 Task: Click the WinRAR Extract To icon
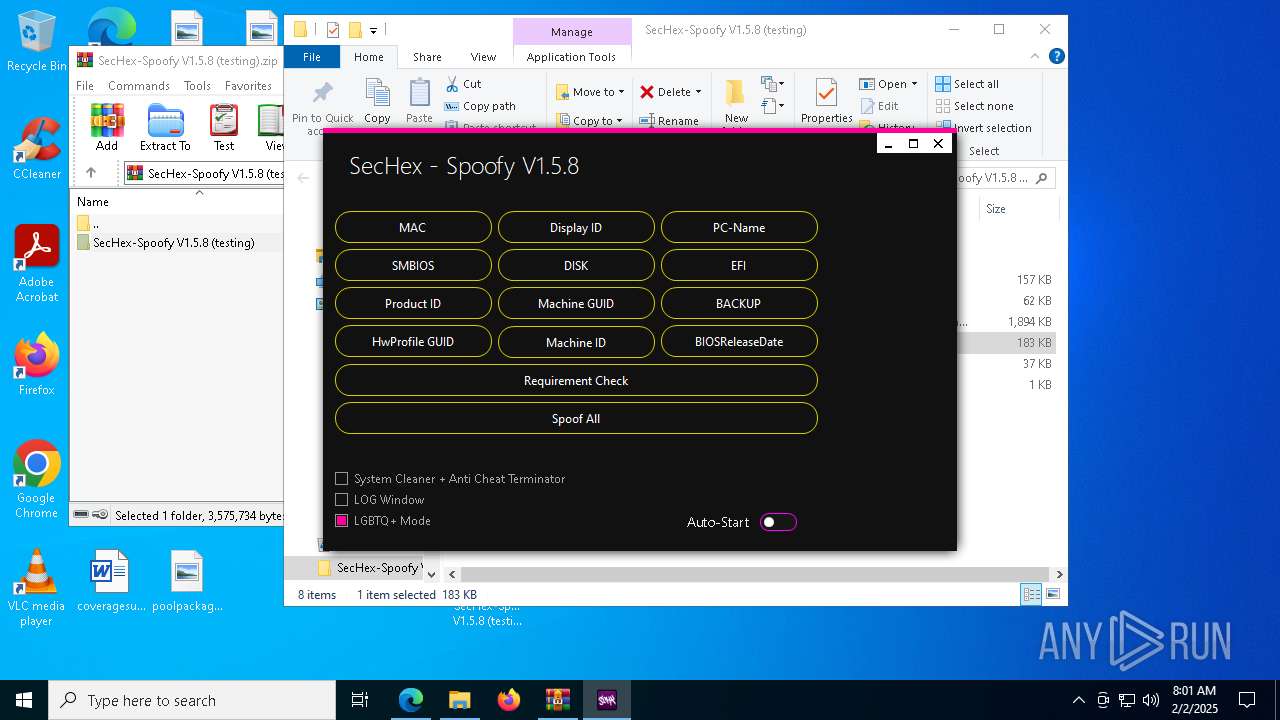[x=165, y=121]
